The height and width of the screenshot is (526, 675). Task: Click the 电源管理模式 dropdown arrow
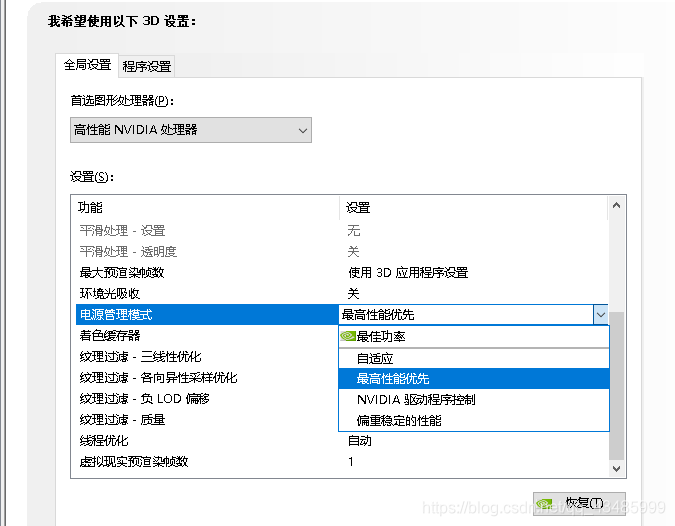(x=601, y=315)
